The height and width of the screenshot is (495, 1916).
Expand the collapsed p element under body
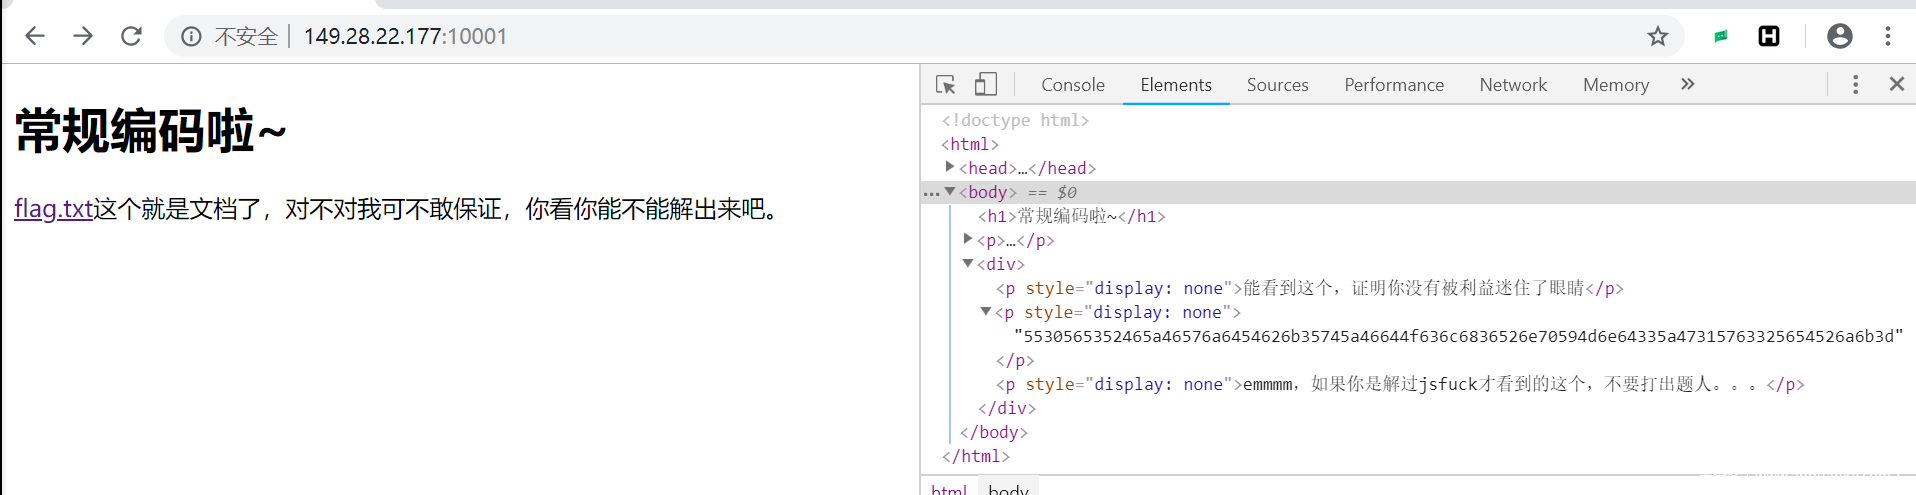pos(968,239)
